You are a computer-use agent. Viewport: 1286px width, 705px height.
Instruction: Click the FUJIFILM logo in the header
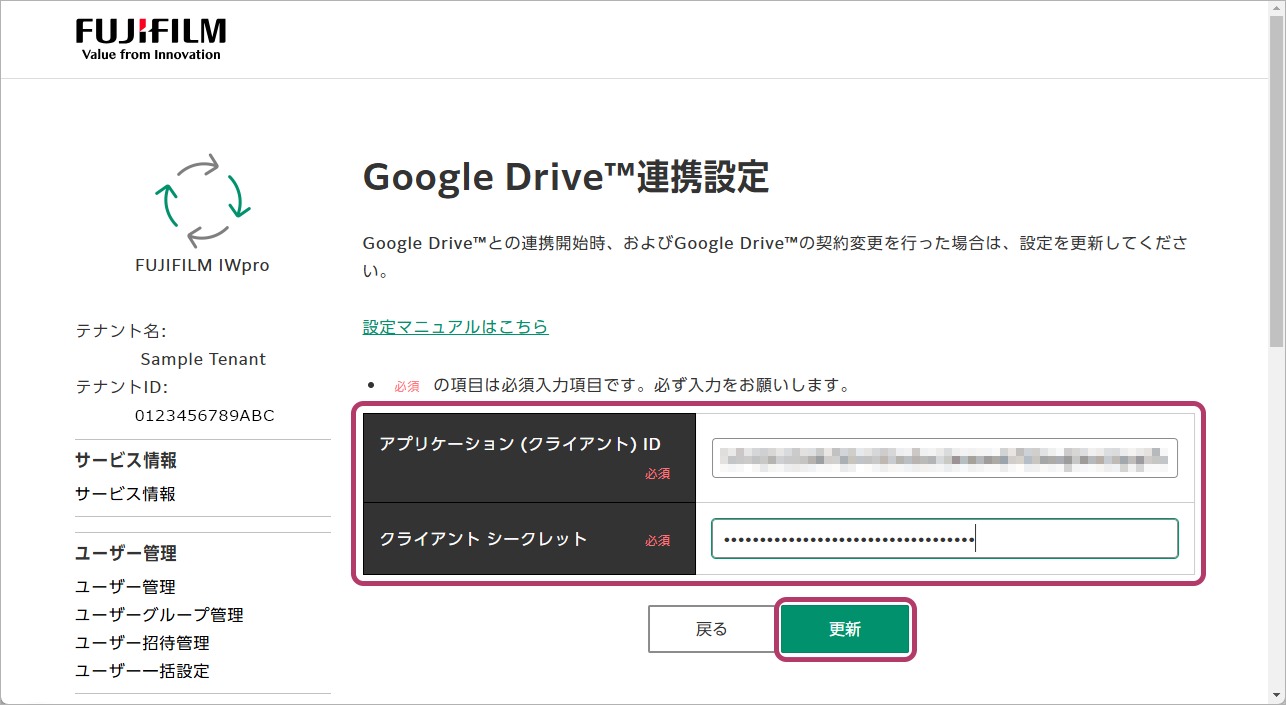click(x=151, y=39)
